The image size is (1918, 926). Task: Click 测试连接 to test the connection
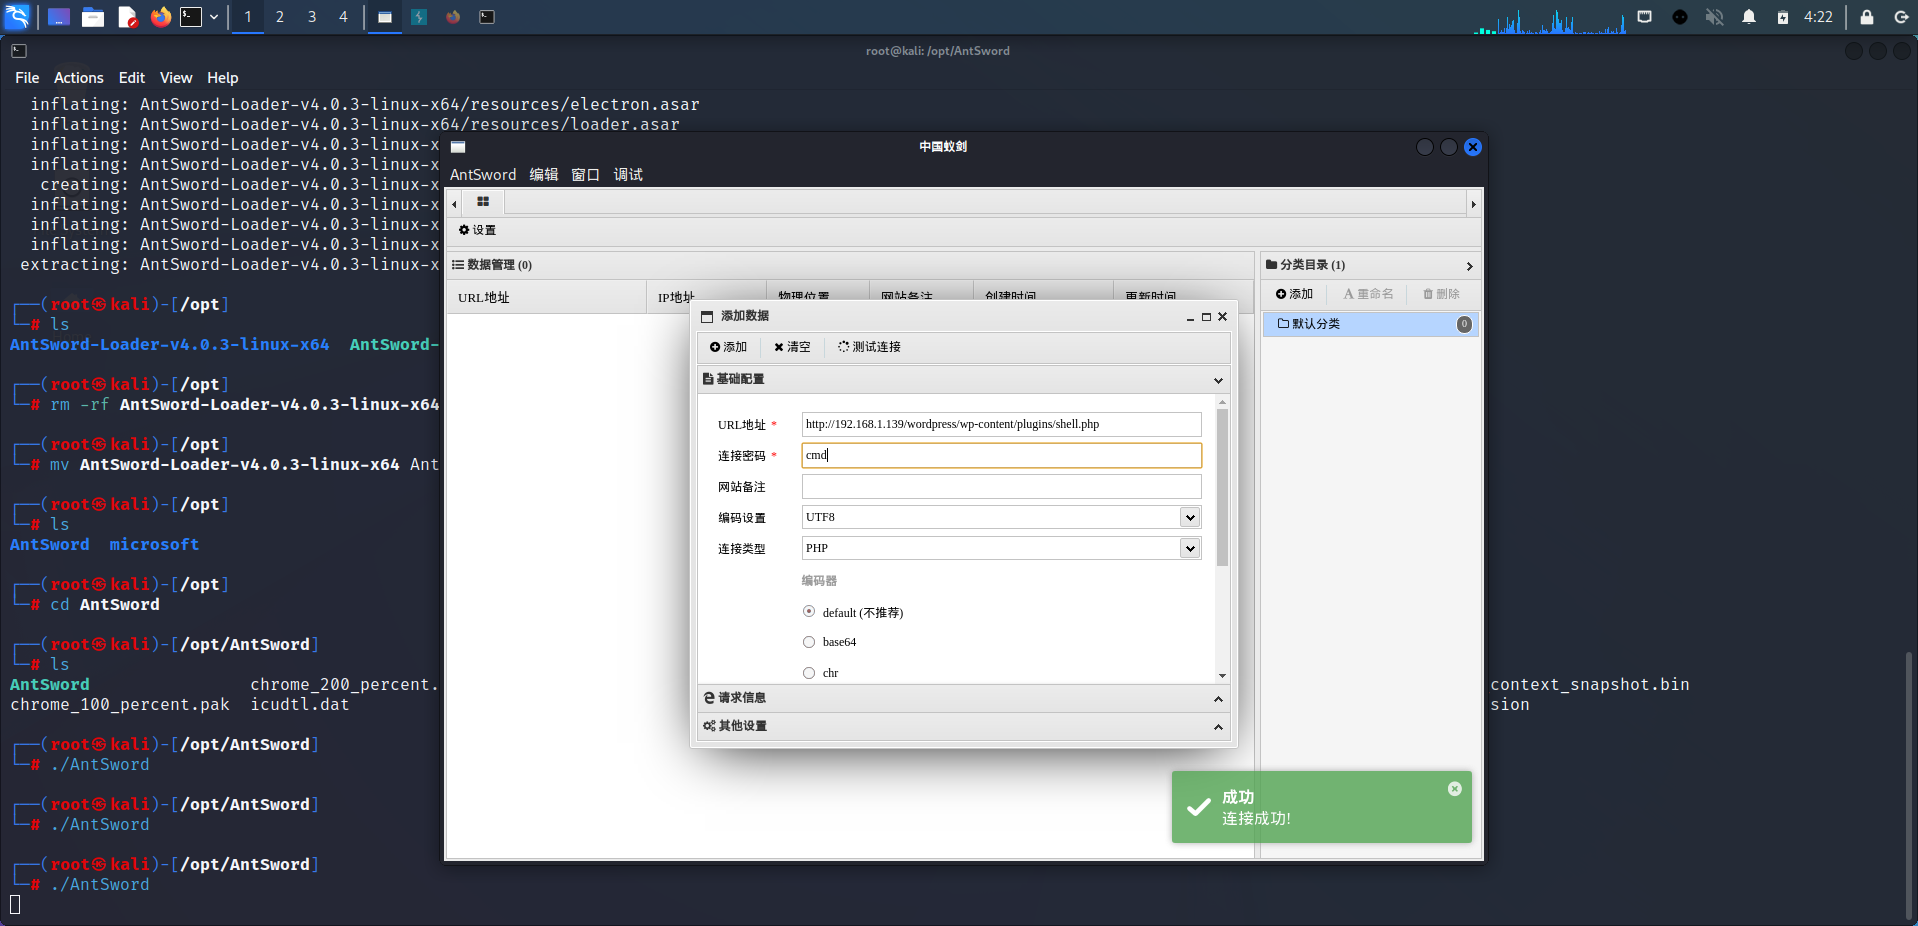[x=869, y=347]
